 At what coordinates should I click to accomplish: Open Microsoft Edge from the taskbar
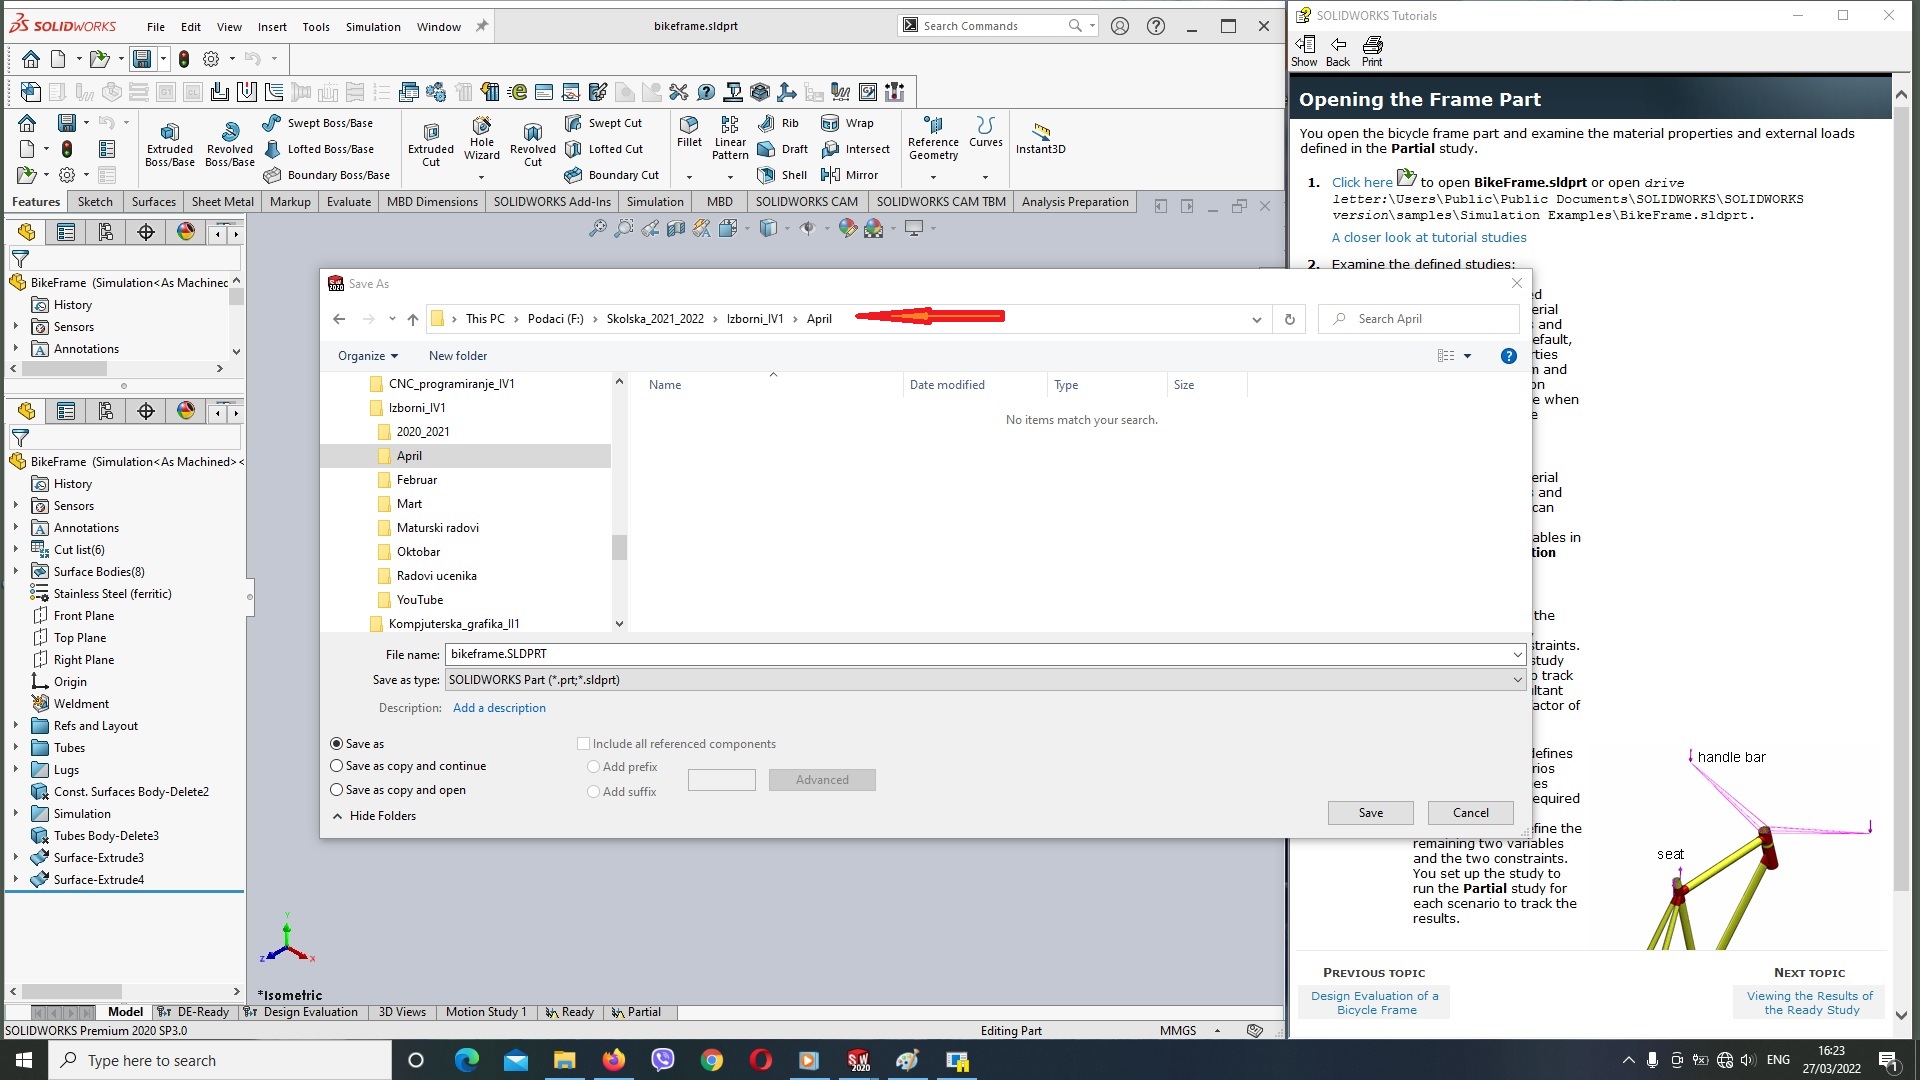[x=466, y=1060]
